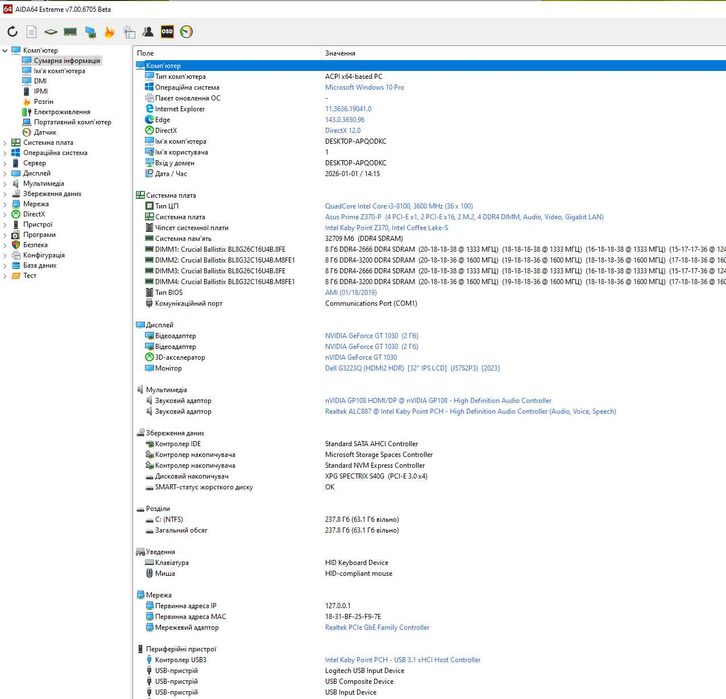This screenshot has height=699, width=726.
Task: Open the IPMI tree item
Action: (41, 91)
